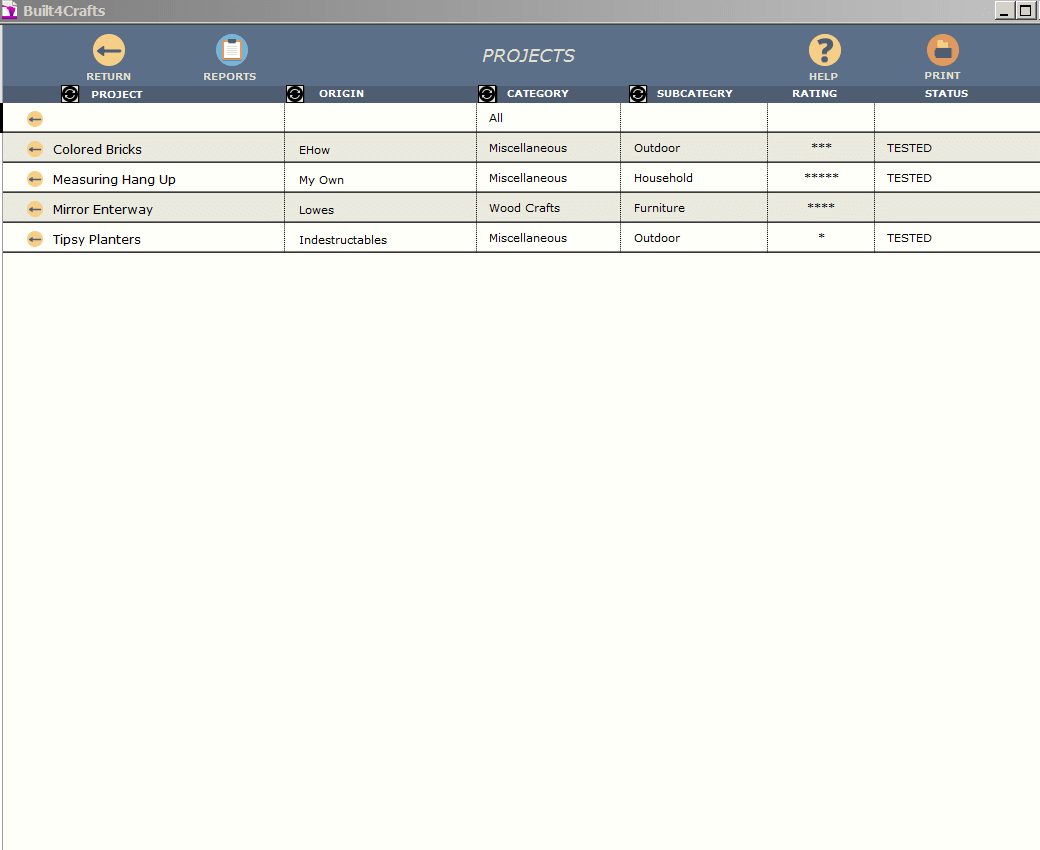Click arrow icon beside Tipsy Planters
Viewport: 1040px width, 850px height.
point(35,239)
